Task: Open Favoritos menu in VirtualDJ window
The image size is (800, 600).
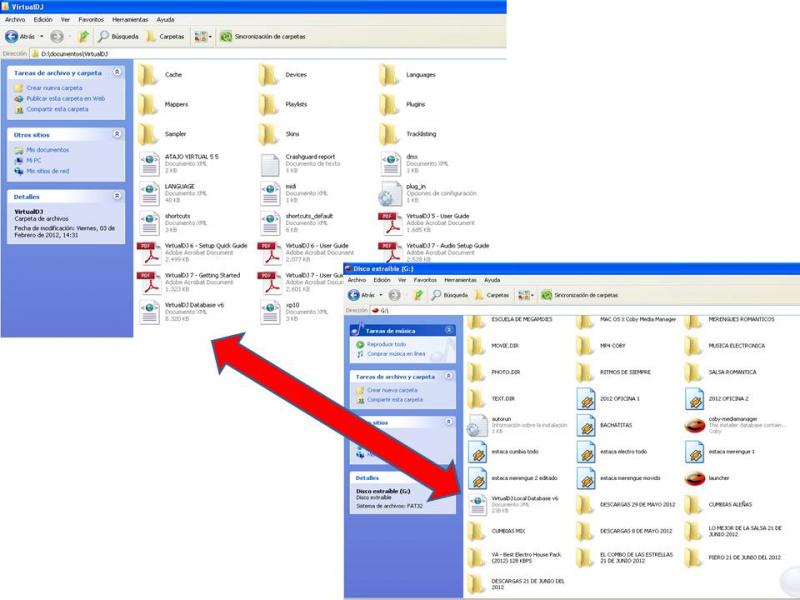Action: click(x=91, y=19)
